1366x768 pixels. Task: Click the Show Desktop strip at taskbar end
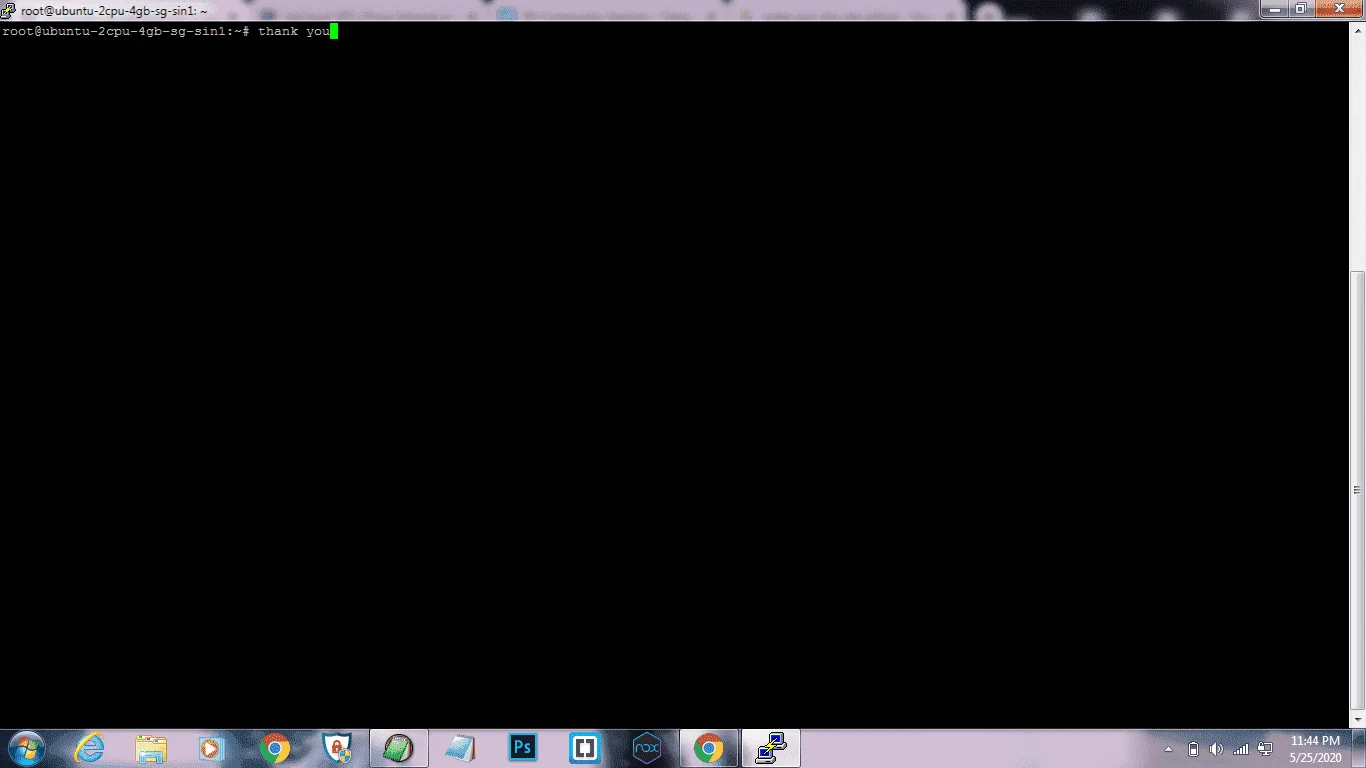pyautogui.click(x=1359, y=748)
